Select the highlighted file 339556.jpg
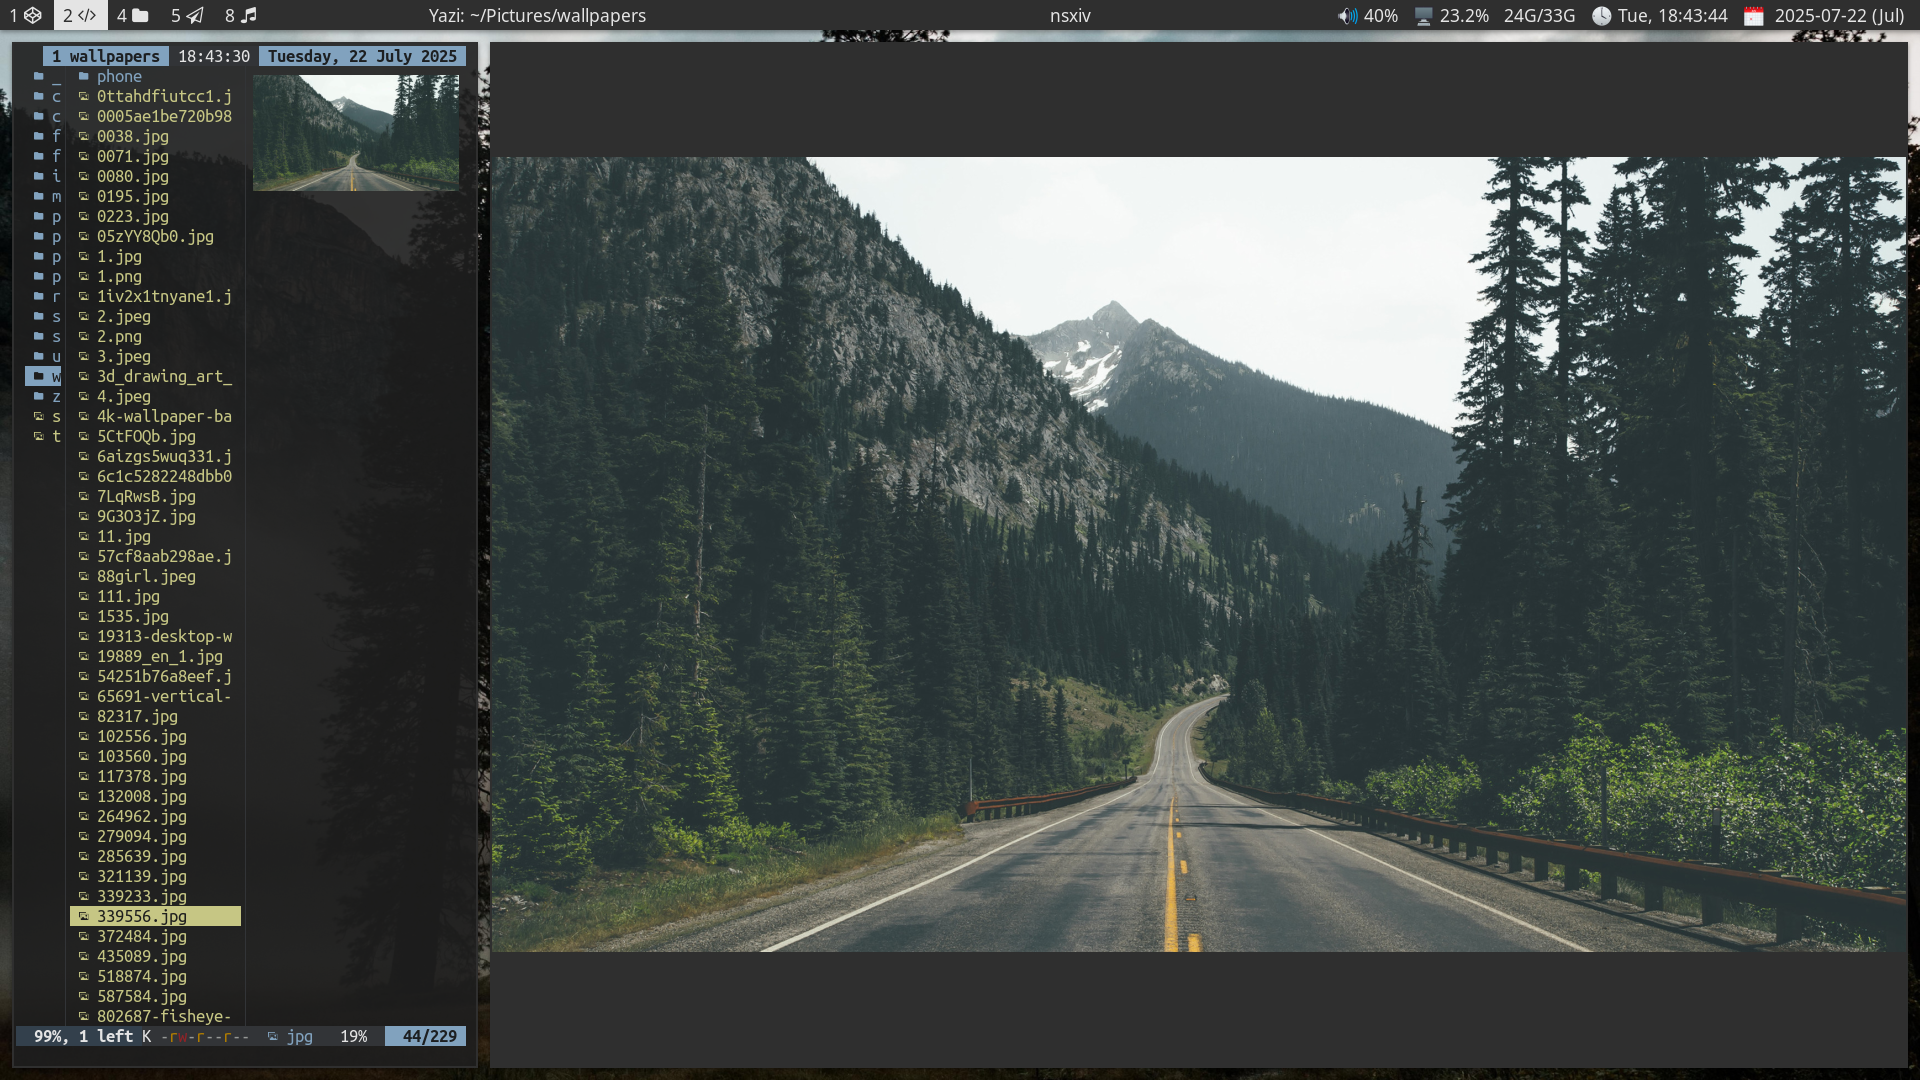Image resolution: width=1920 pixels, height=1080 pixels. 141,916
